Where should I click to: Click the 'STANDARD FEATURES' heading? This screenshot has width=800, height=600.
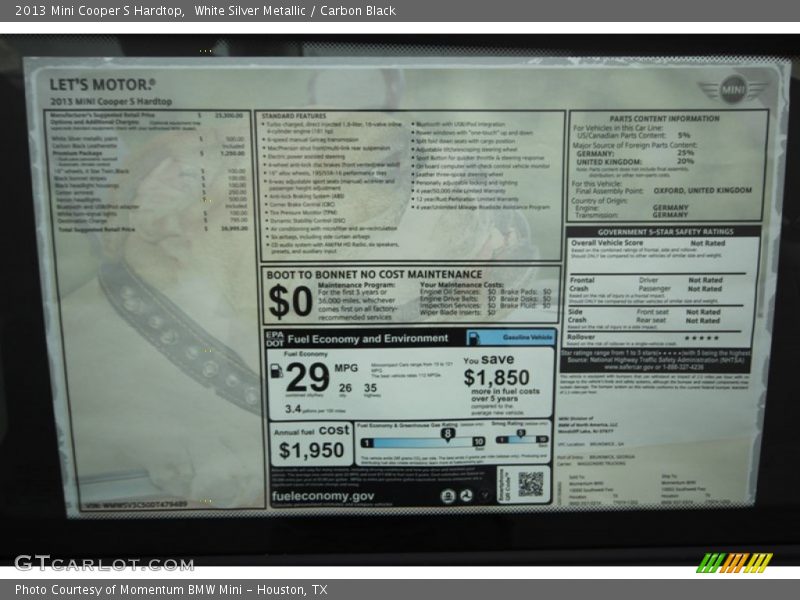point(294,116)
